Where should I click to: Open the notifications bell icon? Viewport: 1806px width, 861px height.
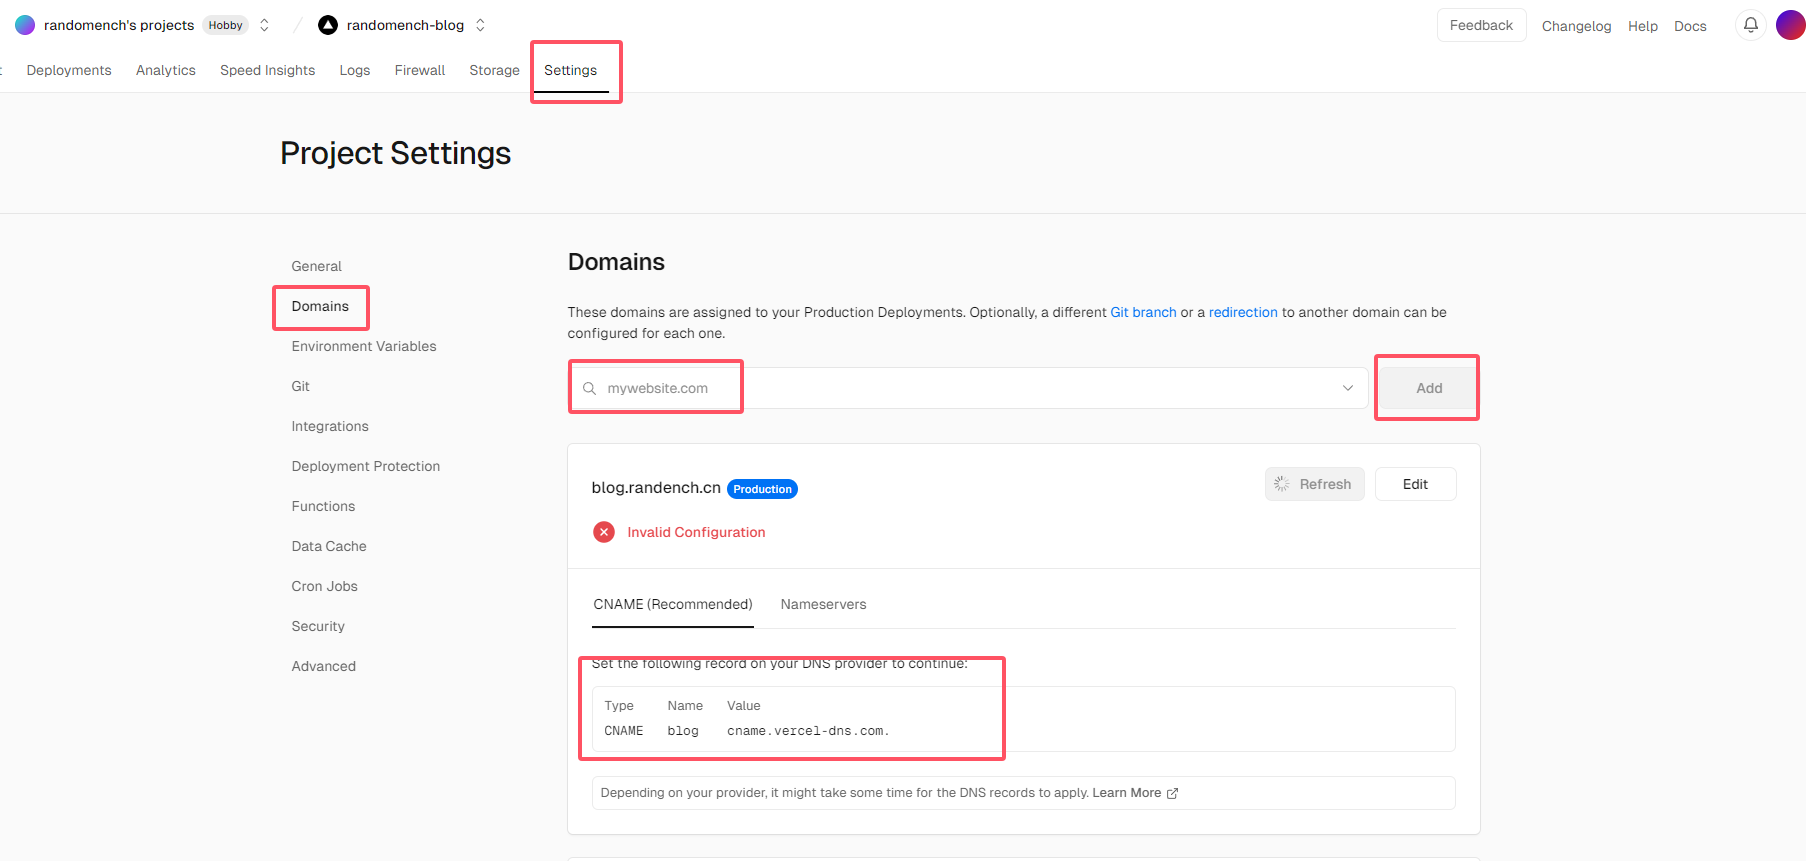(1750, 25)
